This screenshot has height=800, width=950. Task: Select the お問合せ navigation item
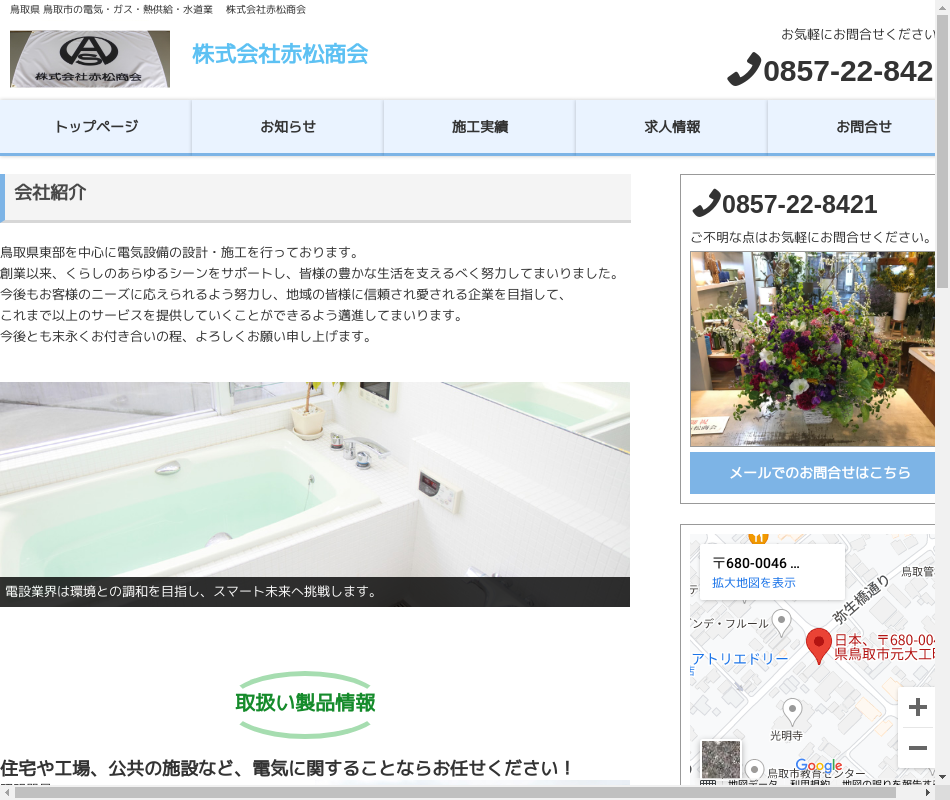pos(863,127)
